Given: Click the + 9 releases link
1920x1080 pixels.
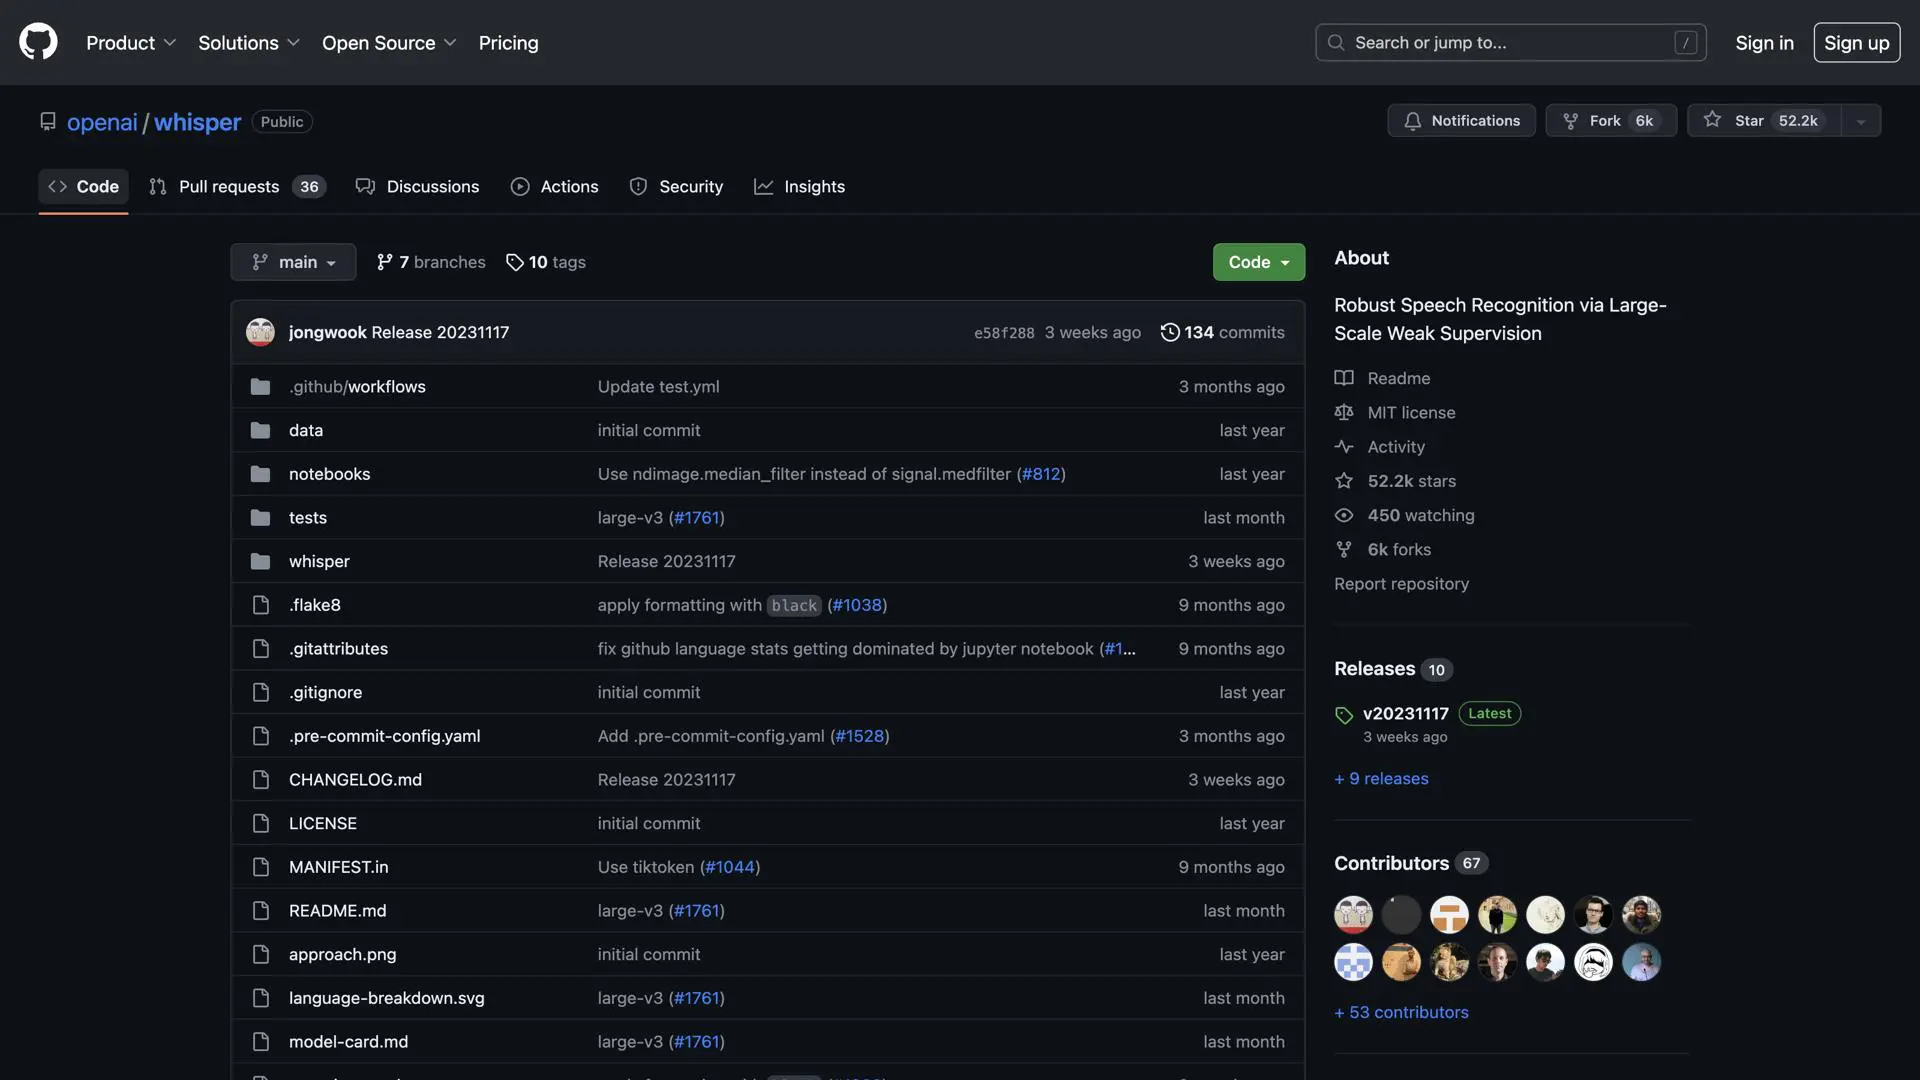Looking at the screenshot, I should click(x=1381, y=778).
